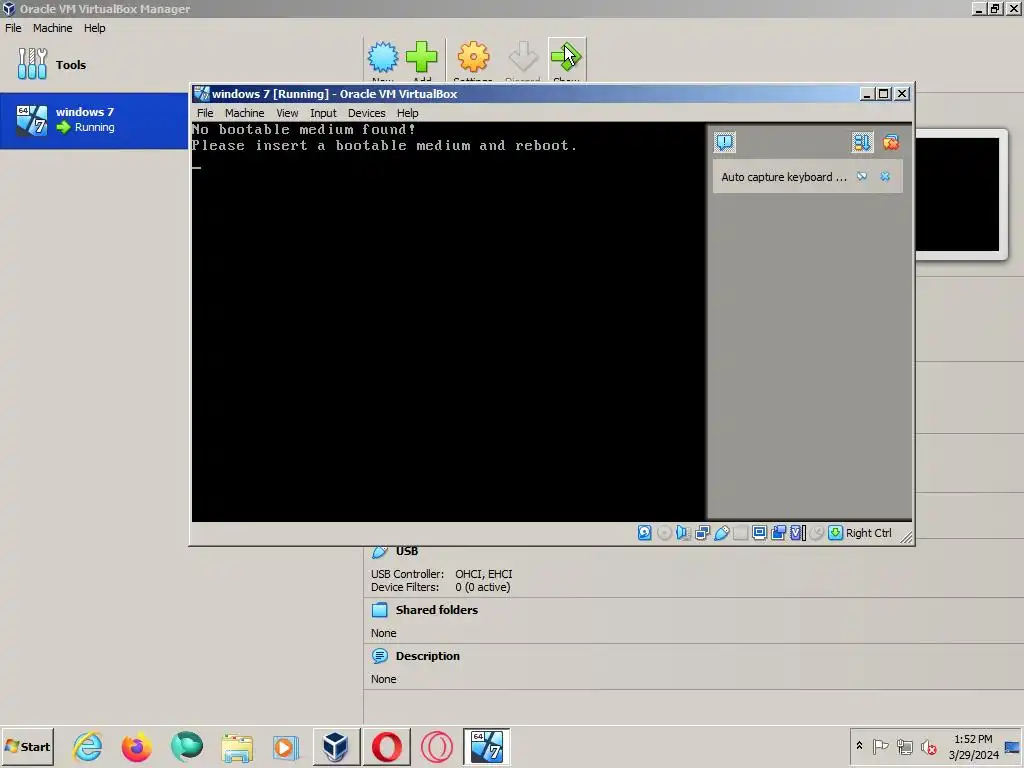This screenshot has height=768, width=1024.
Task: Click the green Add machine icon
Action: [421, 57]
